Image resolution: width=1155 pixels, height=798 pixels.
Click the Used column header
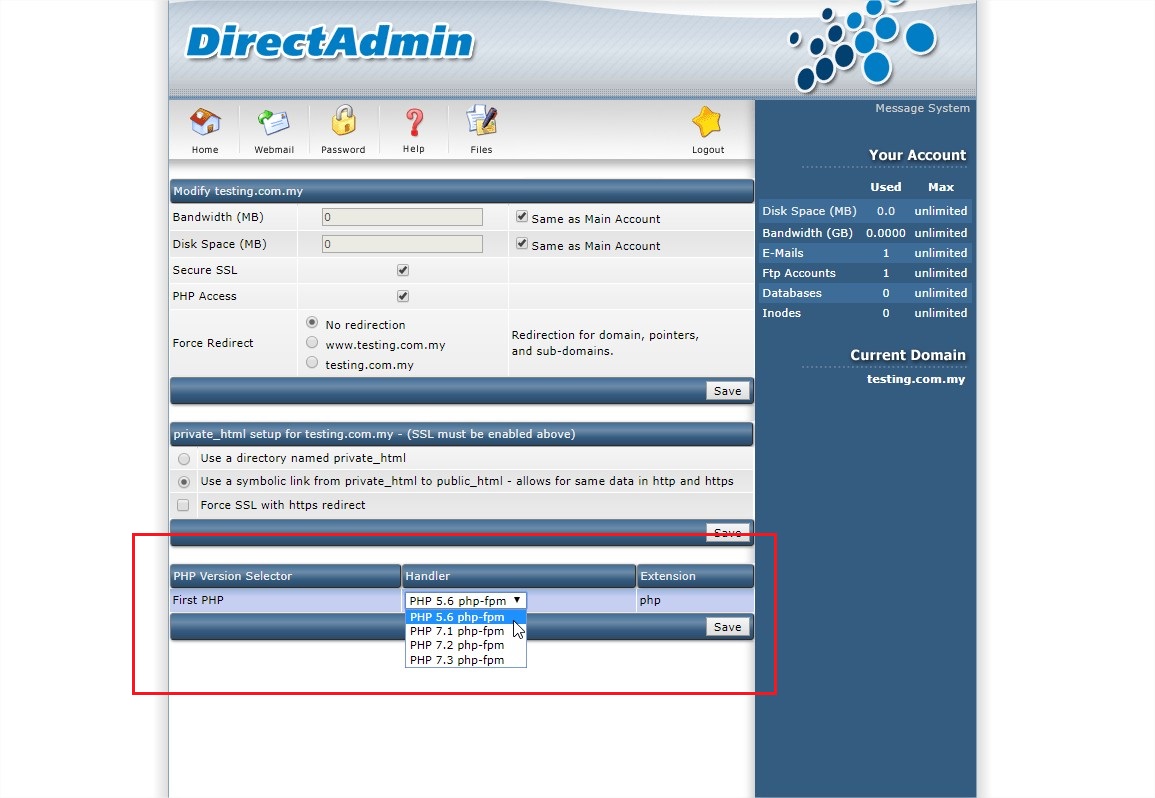tap(885, 187)
